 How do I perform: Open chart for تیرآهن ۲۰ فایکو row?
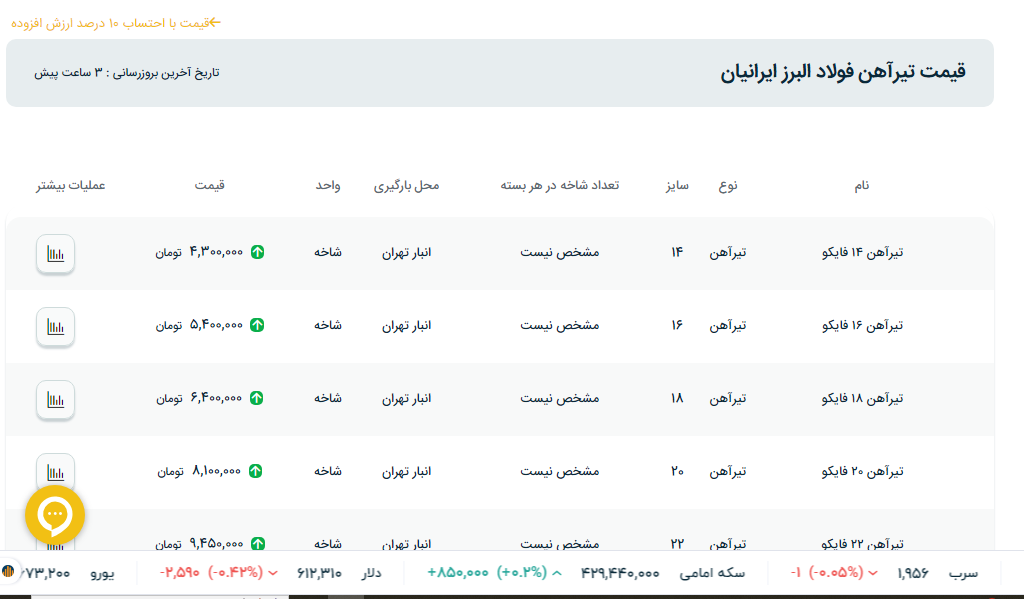pyautogui.click(x=56, y=471)
